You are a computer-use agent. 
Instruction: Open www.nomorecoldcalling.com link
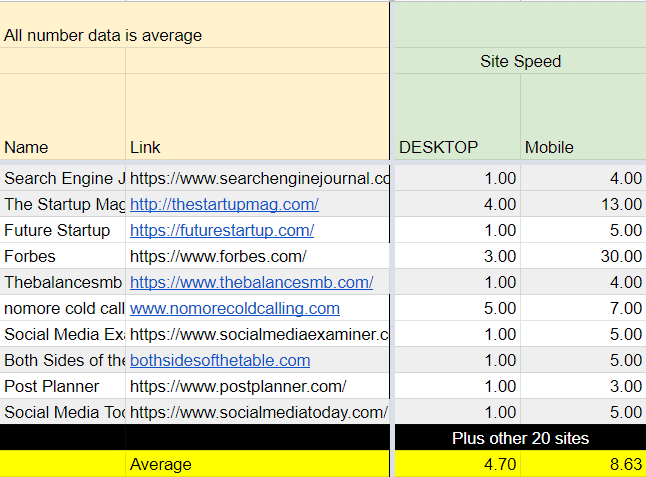pos(235,308)
